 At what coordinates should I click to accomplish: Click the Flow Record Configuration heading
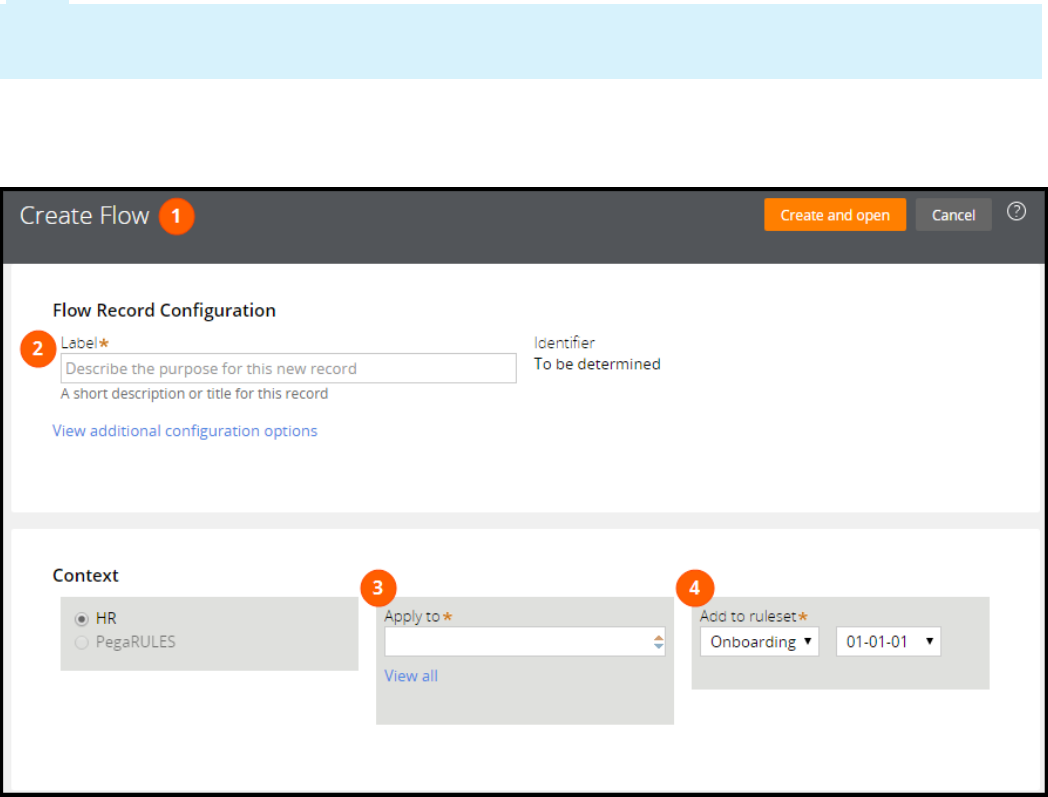click(164, 310)
